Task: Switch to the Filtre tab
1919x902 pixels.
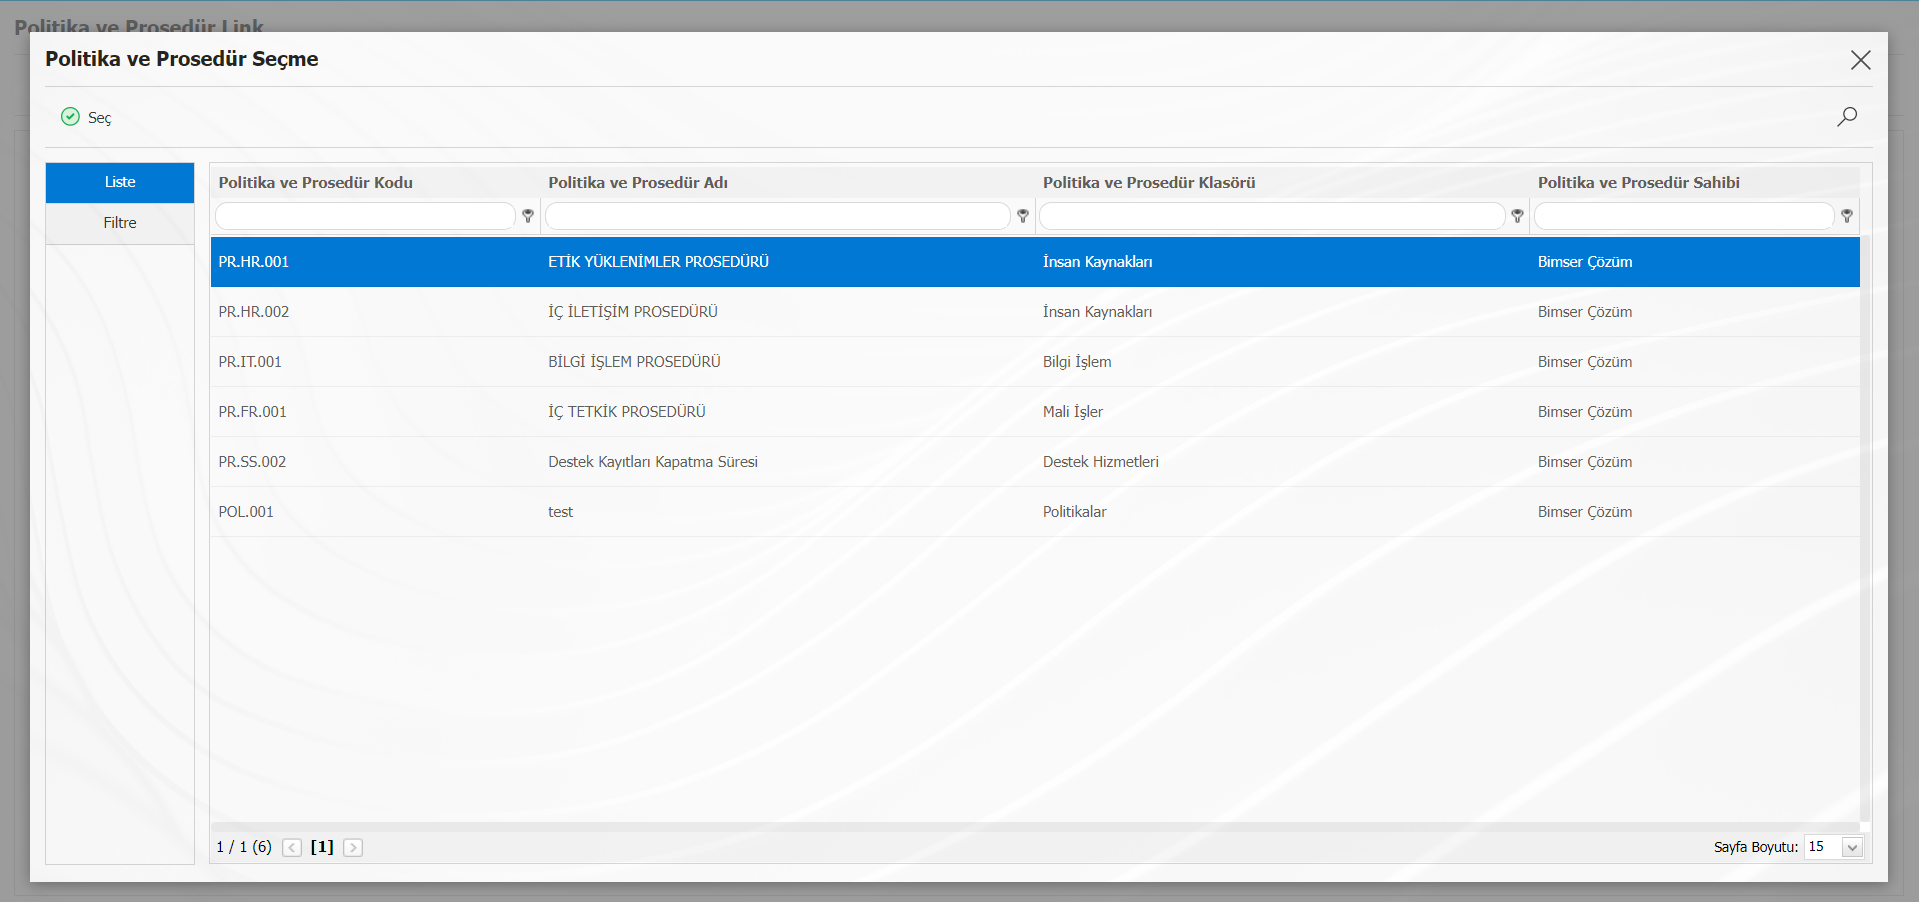Action: click(x=120, y=224)
